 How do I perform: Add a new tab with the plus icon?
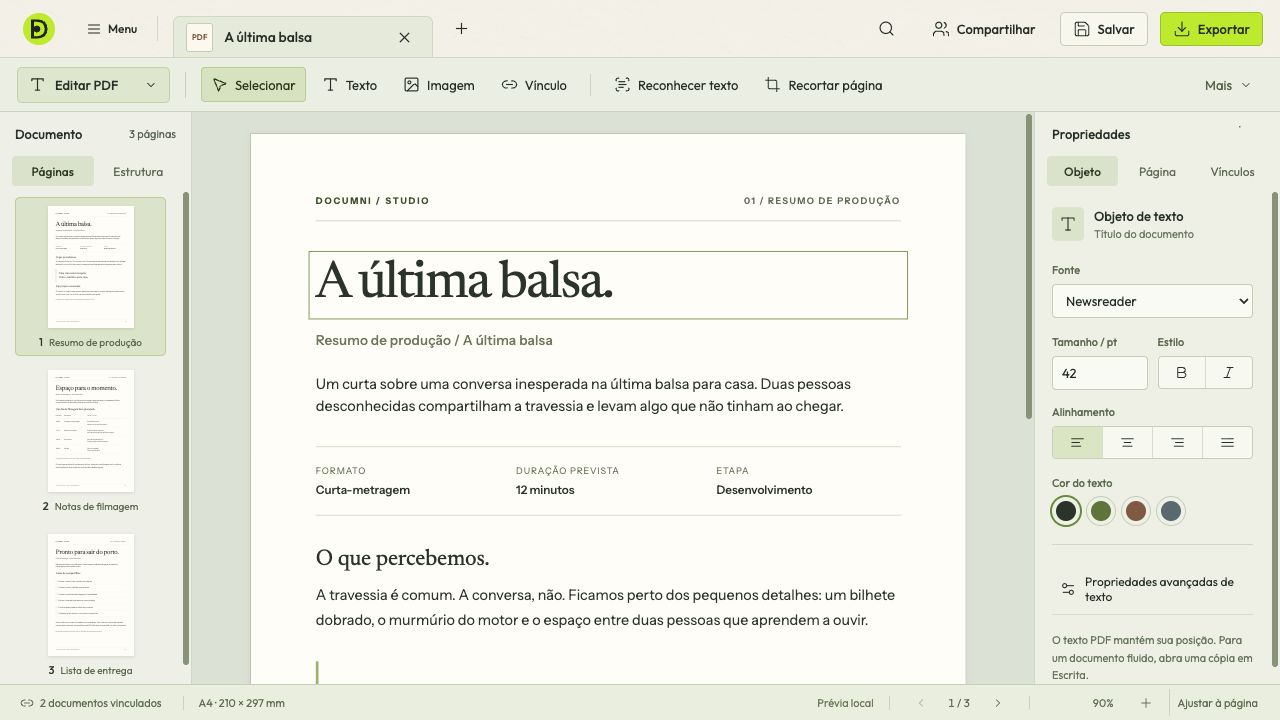click(461, 29)
